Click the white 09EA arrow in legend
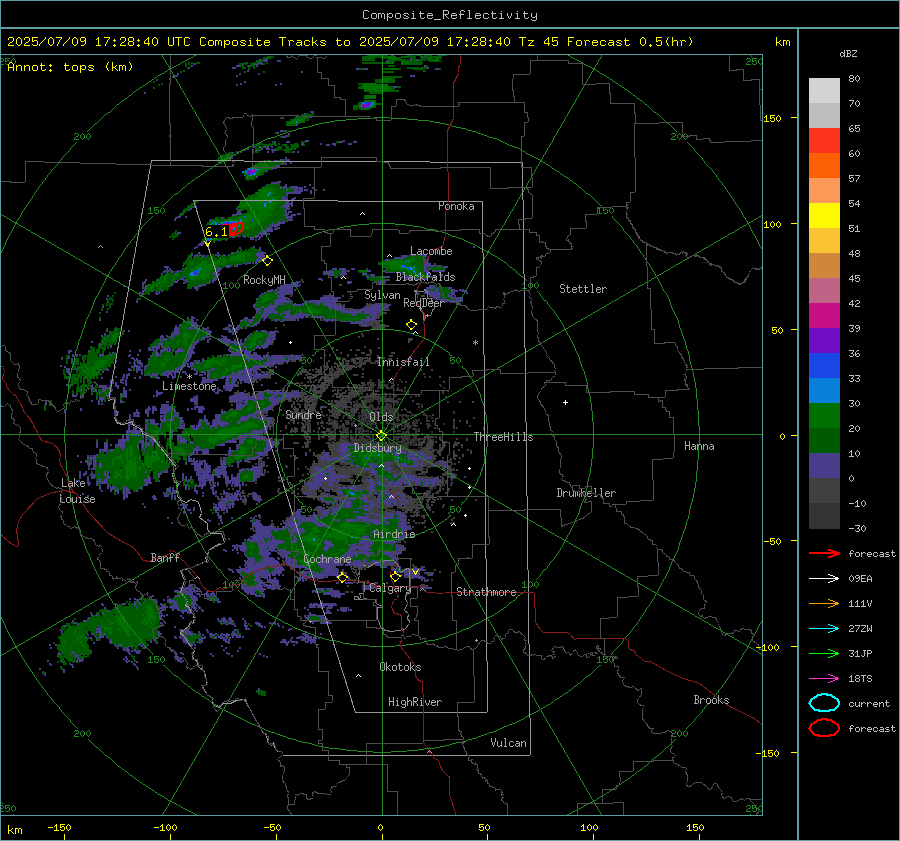Viewport: 900px width, 841px height. point(824,578)
